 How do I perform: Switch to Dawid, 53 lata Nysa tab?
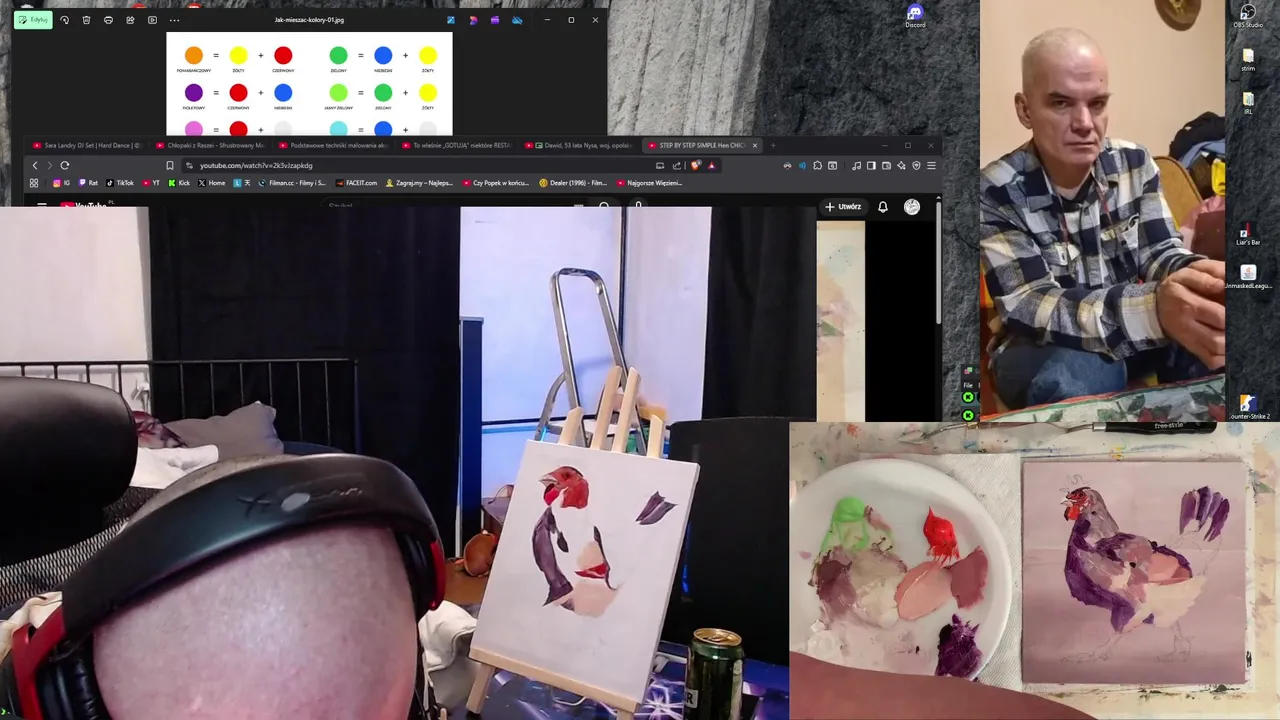580,146
